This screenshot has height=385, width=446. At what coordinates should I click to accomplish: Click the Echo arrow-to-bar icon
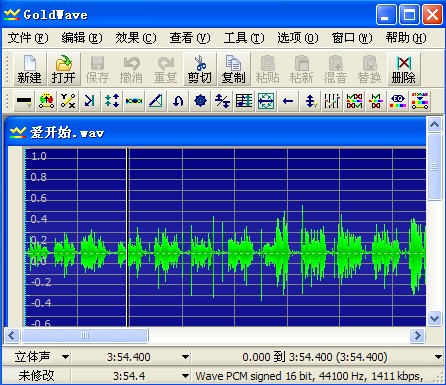coord(90,101)
